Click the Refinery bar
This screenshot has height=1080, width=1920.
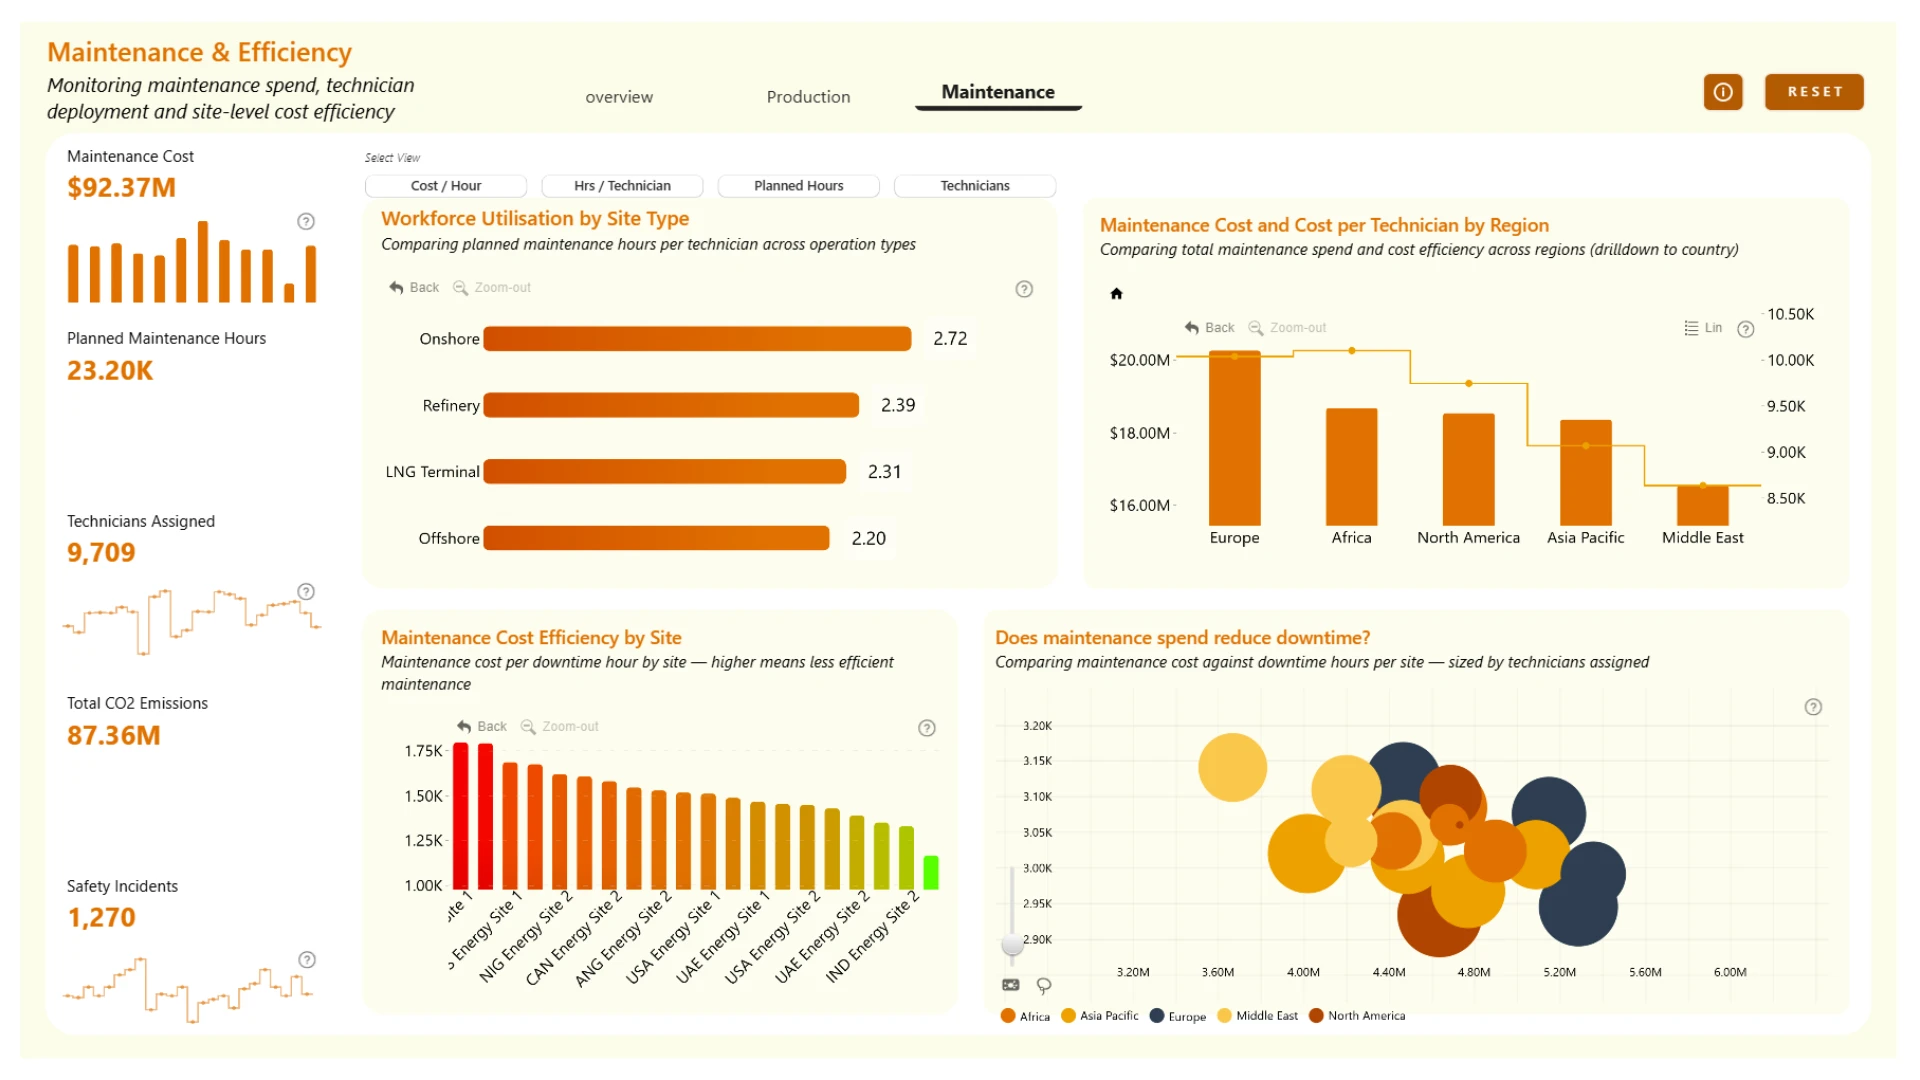pos(671,405)
